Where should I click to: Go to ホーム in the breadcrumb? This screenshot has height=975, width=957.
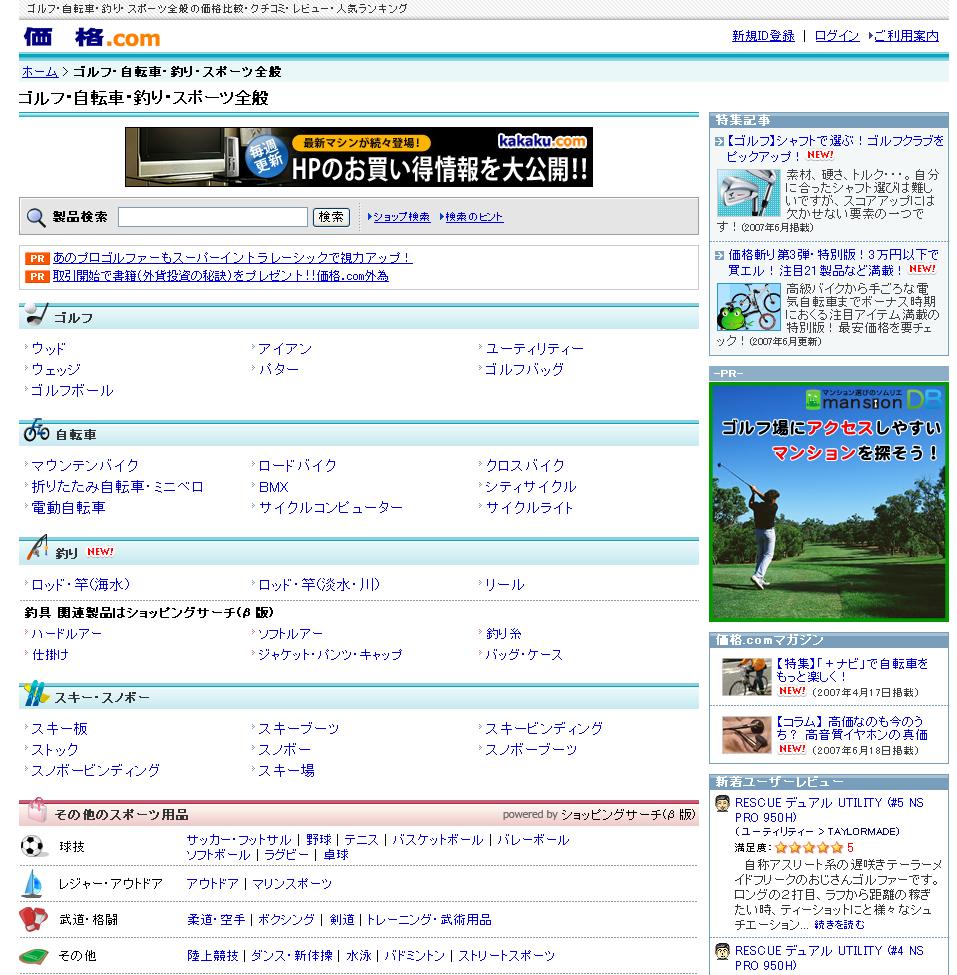click(40, 72)
